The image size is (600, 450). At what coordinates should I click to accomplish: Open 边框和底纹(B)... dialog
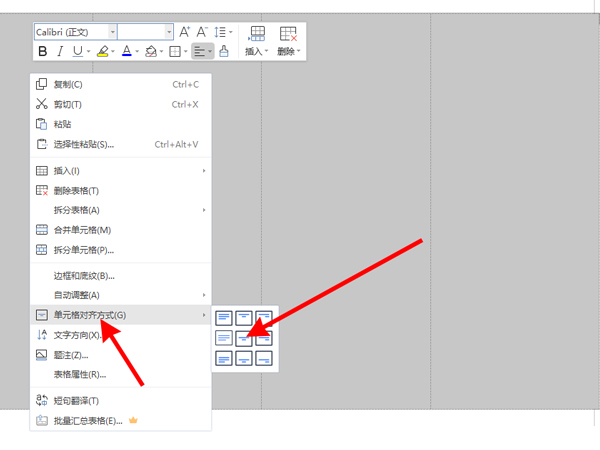click(84, 276)
